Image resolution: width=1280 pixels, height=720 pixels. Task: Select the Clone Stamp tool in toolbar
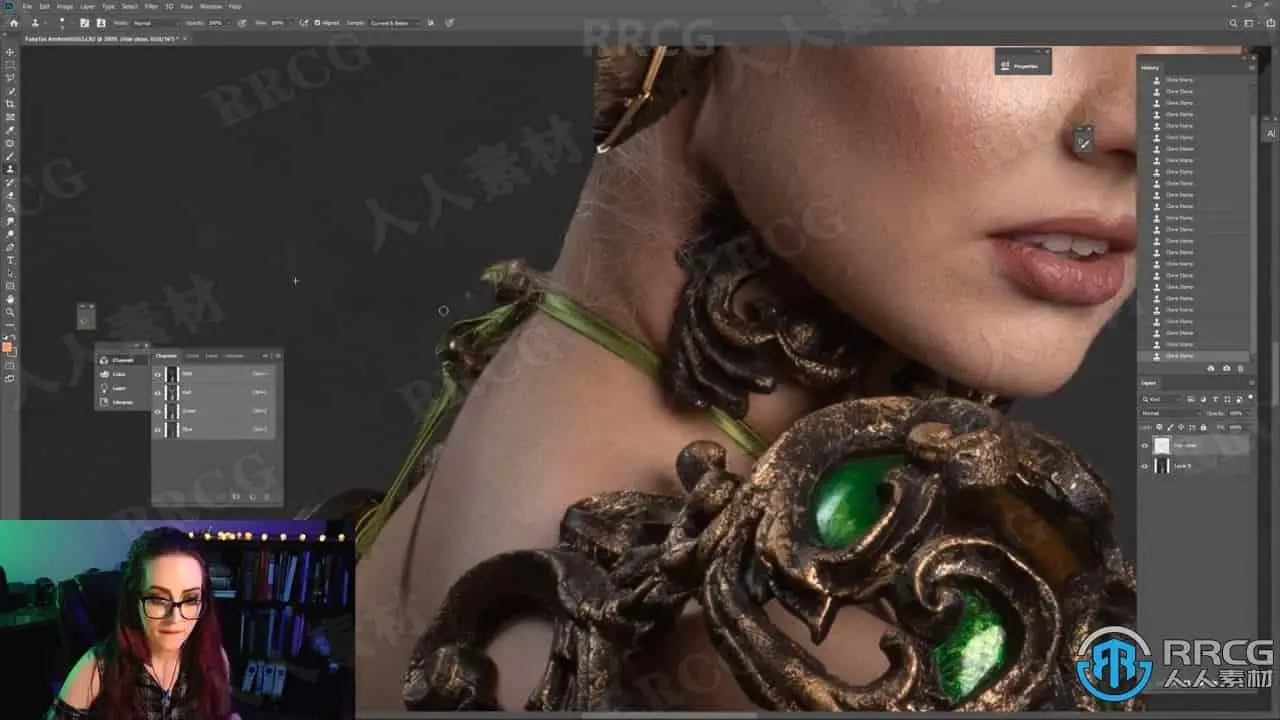tap(11, 169)
